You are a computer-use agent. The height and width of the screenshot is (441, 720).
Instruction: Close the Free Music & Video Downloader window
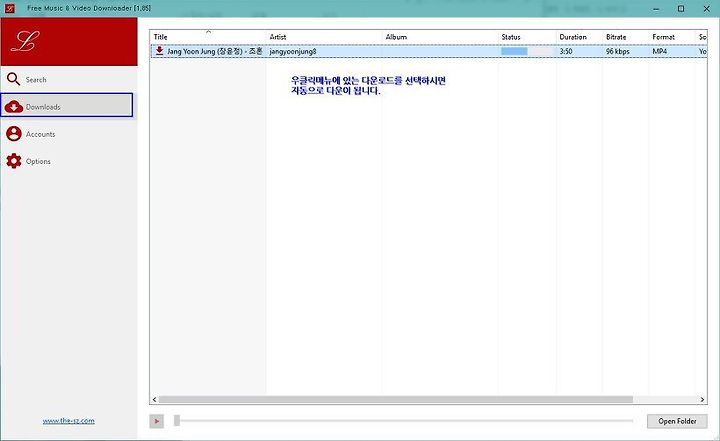pyautogui.click(x=706, y=9)
